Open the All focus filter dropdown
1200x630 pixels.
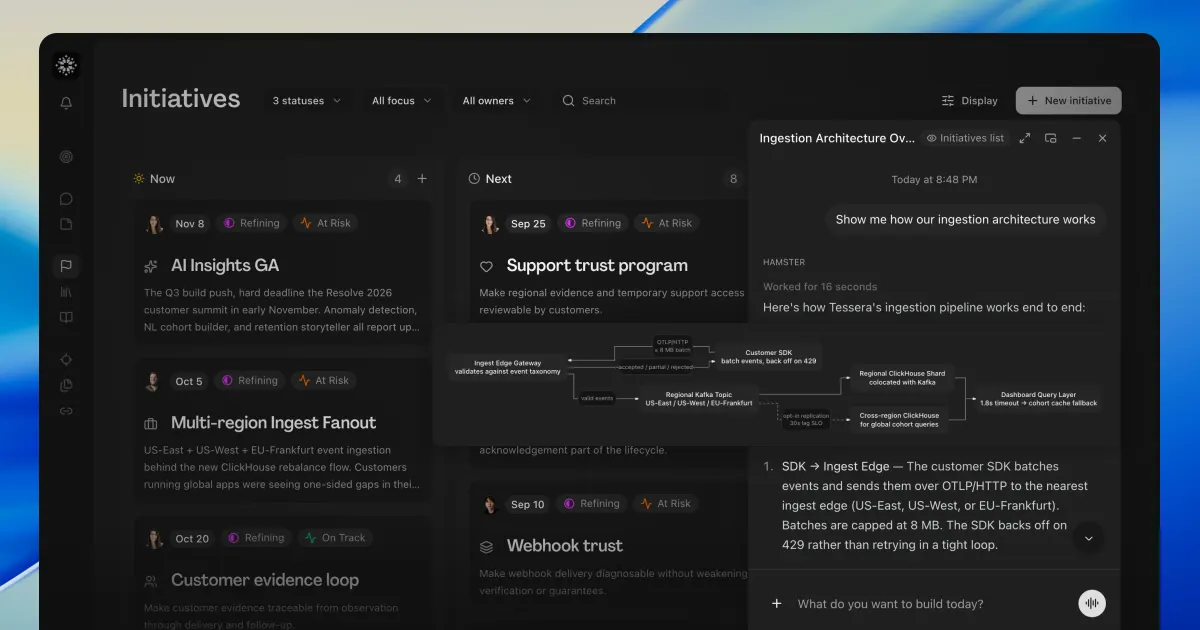(402, 101)
